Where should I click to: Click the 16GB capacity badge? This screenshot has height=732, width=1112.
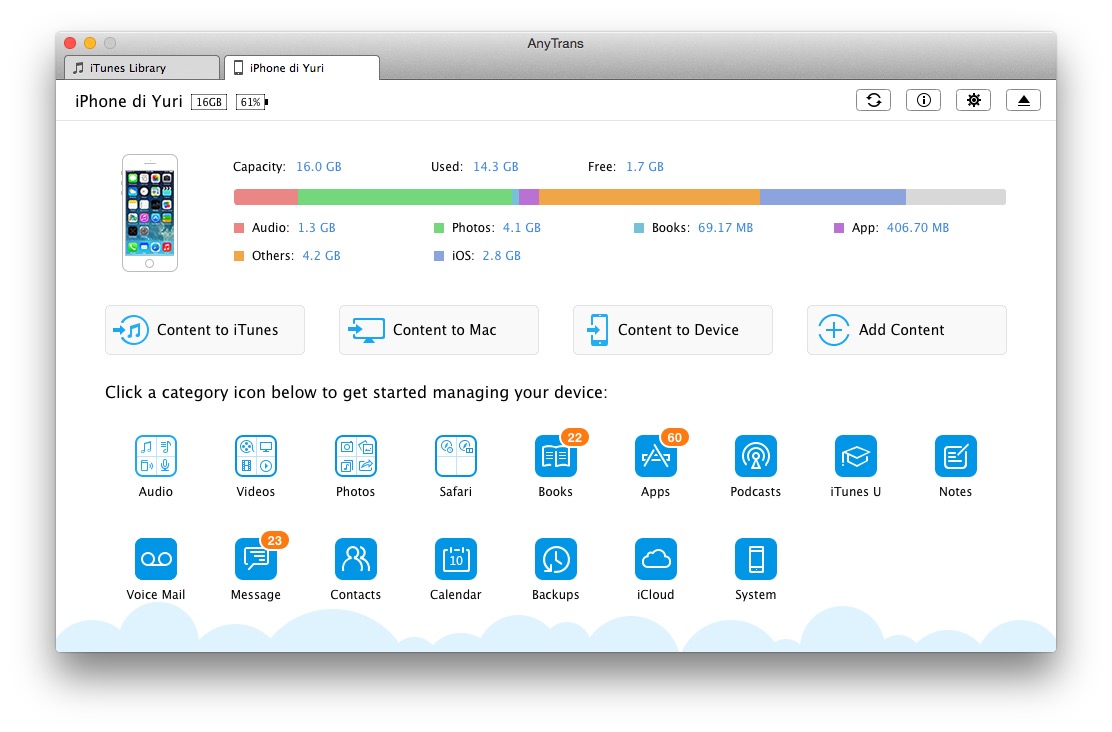209,102
